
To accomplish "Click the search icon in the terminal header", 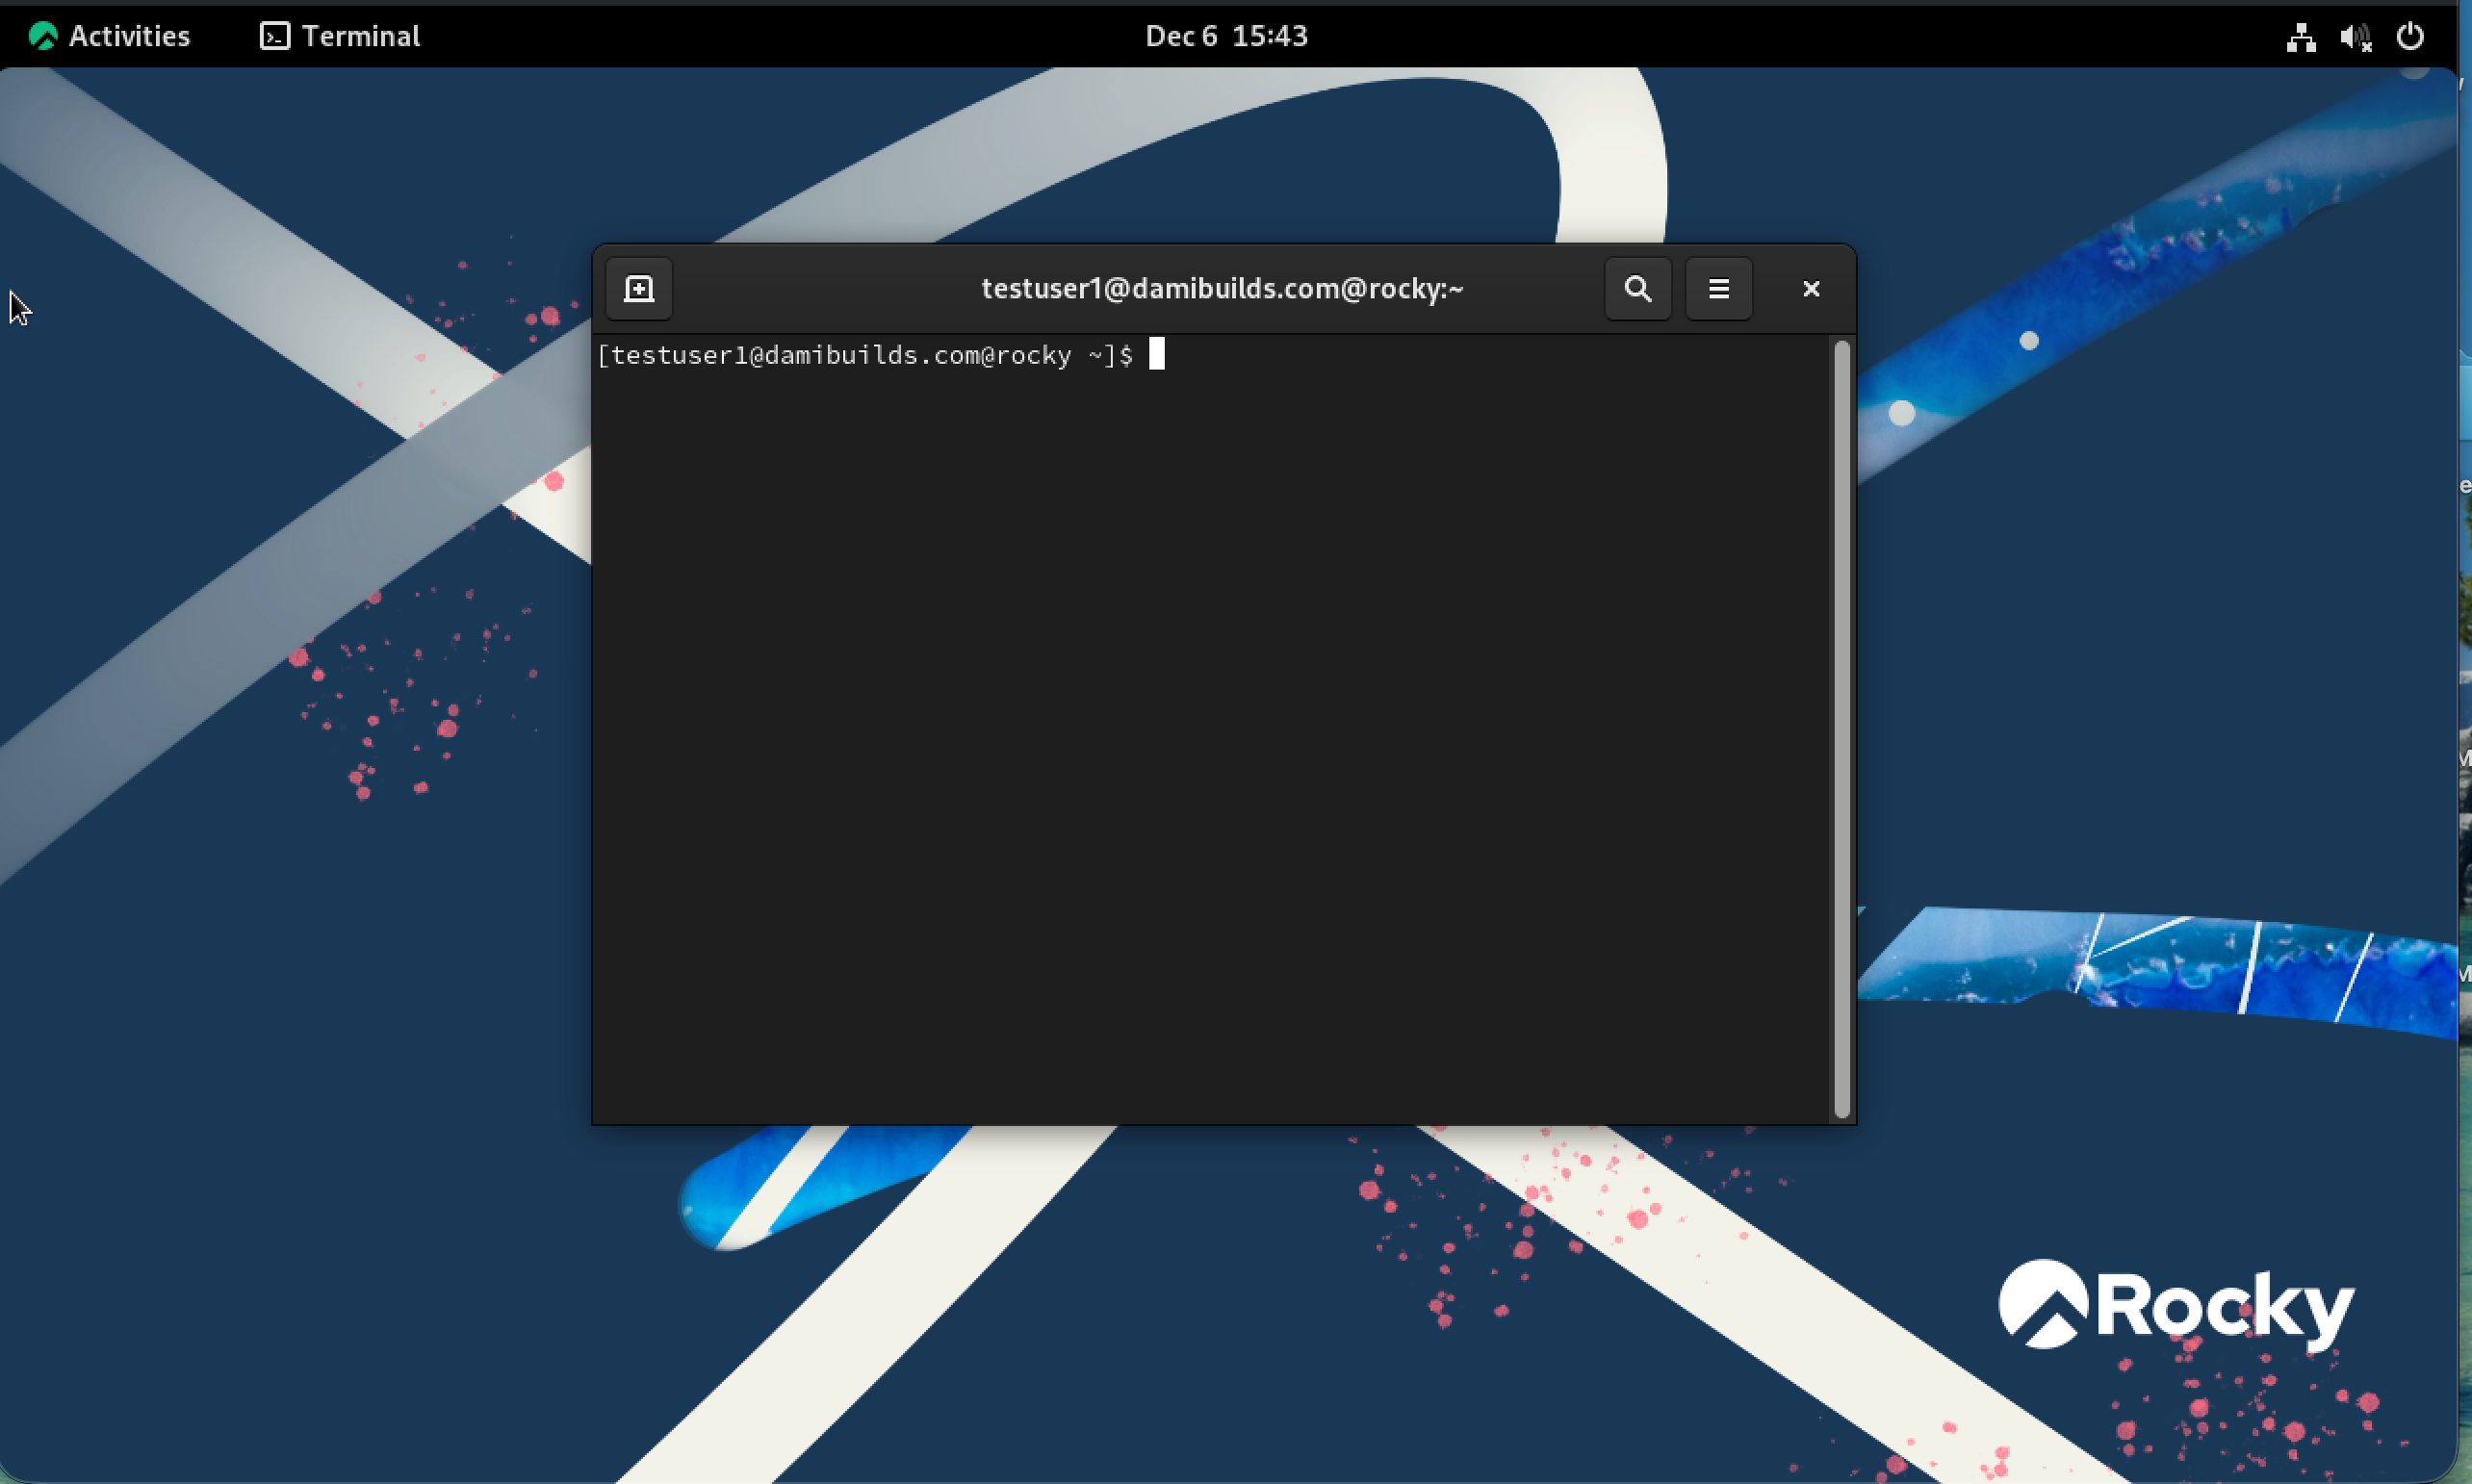I will pyautogui.click(x=1636, y=288).
